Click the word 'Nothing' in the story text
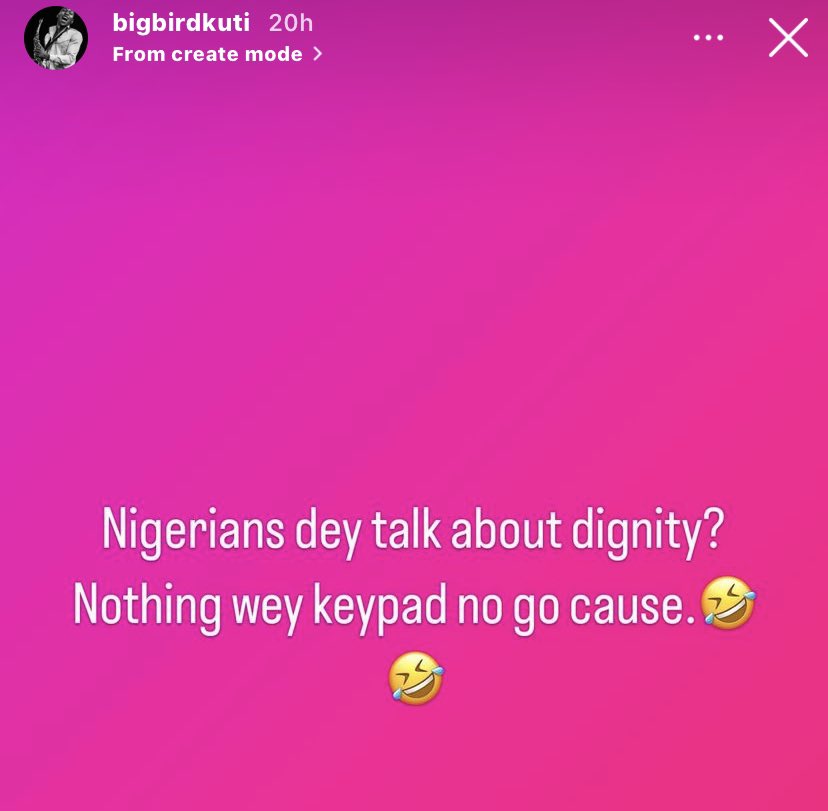 pos(147,607)
